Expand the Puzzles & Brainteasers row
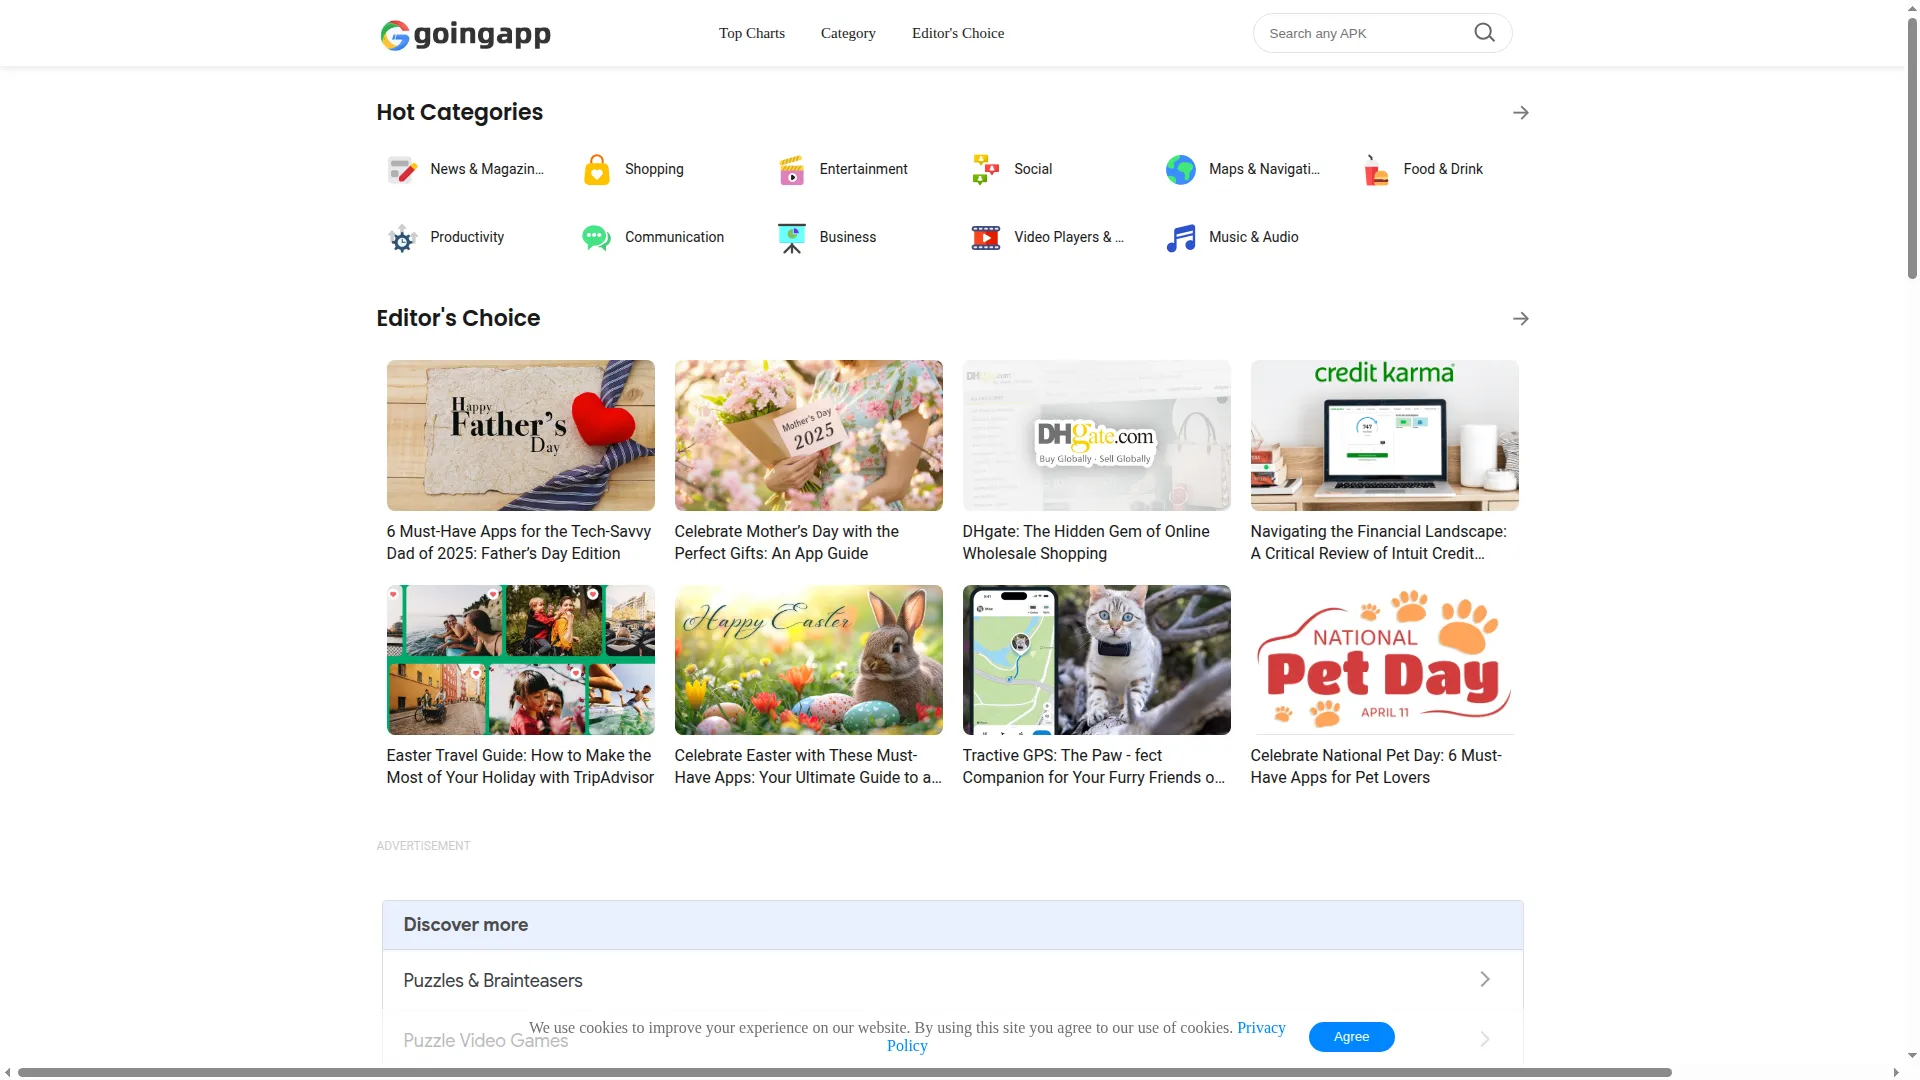Screen dimensions: 1920x1080 point(953,980)
